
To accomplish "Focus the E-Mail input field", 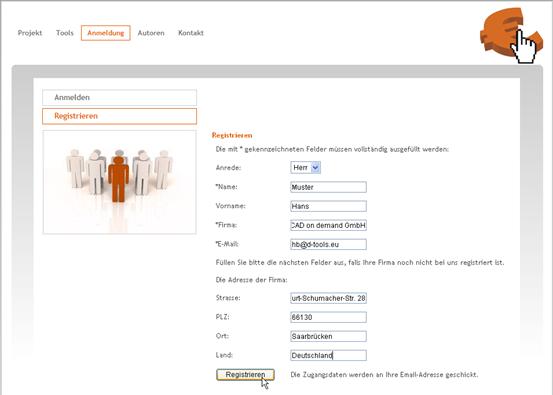I will tap(328, 244).
